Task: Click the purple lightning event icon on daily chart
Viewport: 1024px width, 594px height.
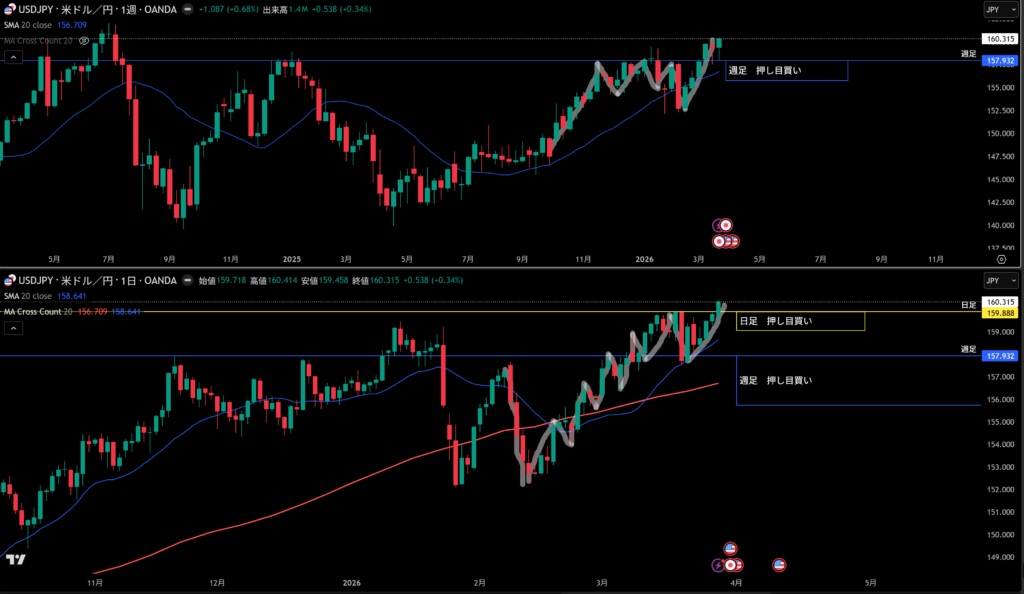Action: coord(719,565)
